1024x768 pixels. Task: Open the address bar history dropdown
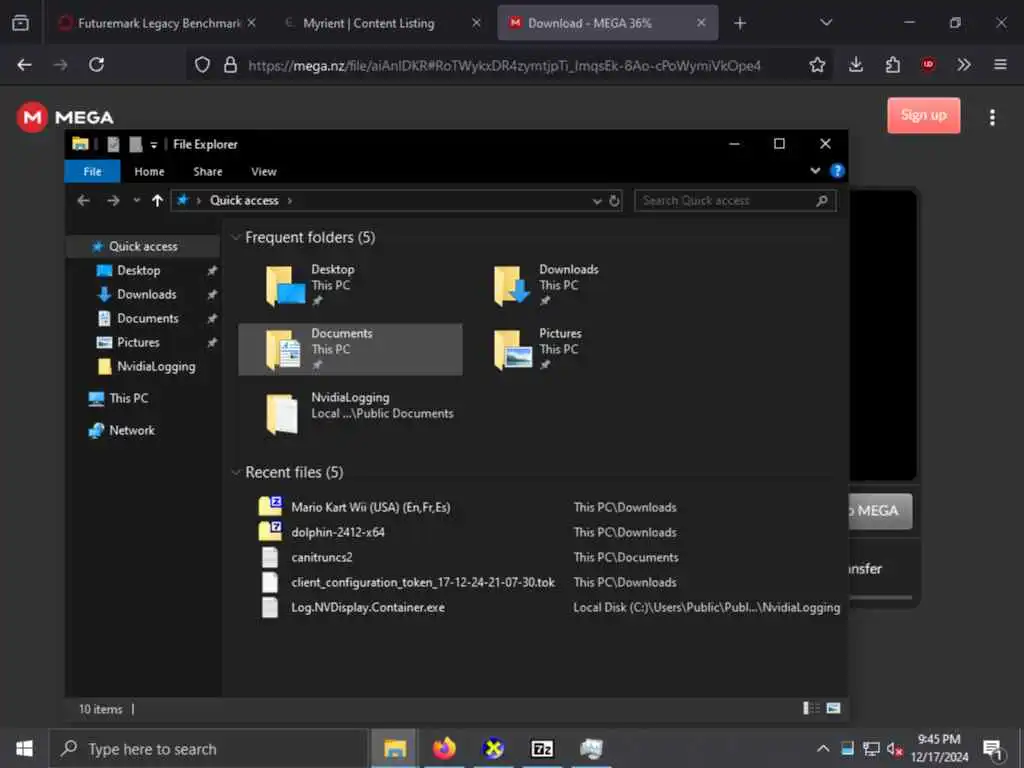[x=596, y=201]
